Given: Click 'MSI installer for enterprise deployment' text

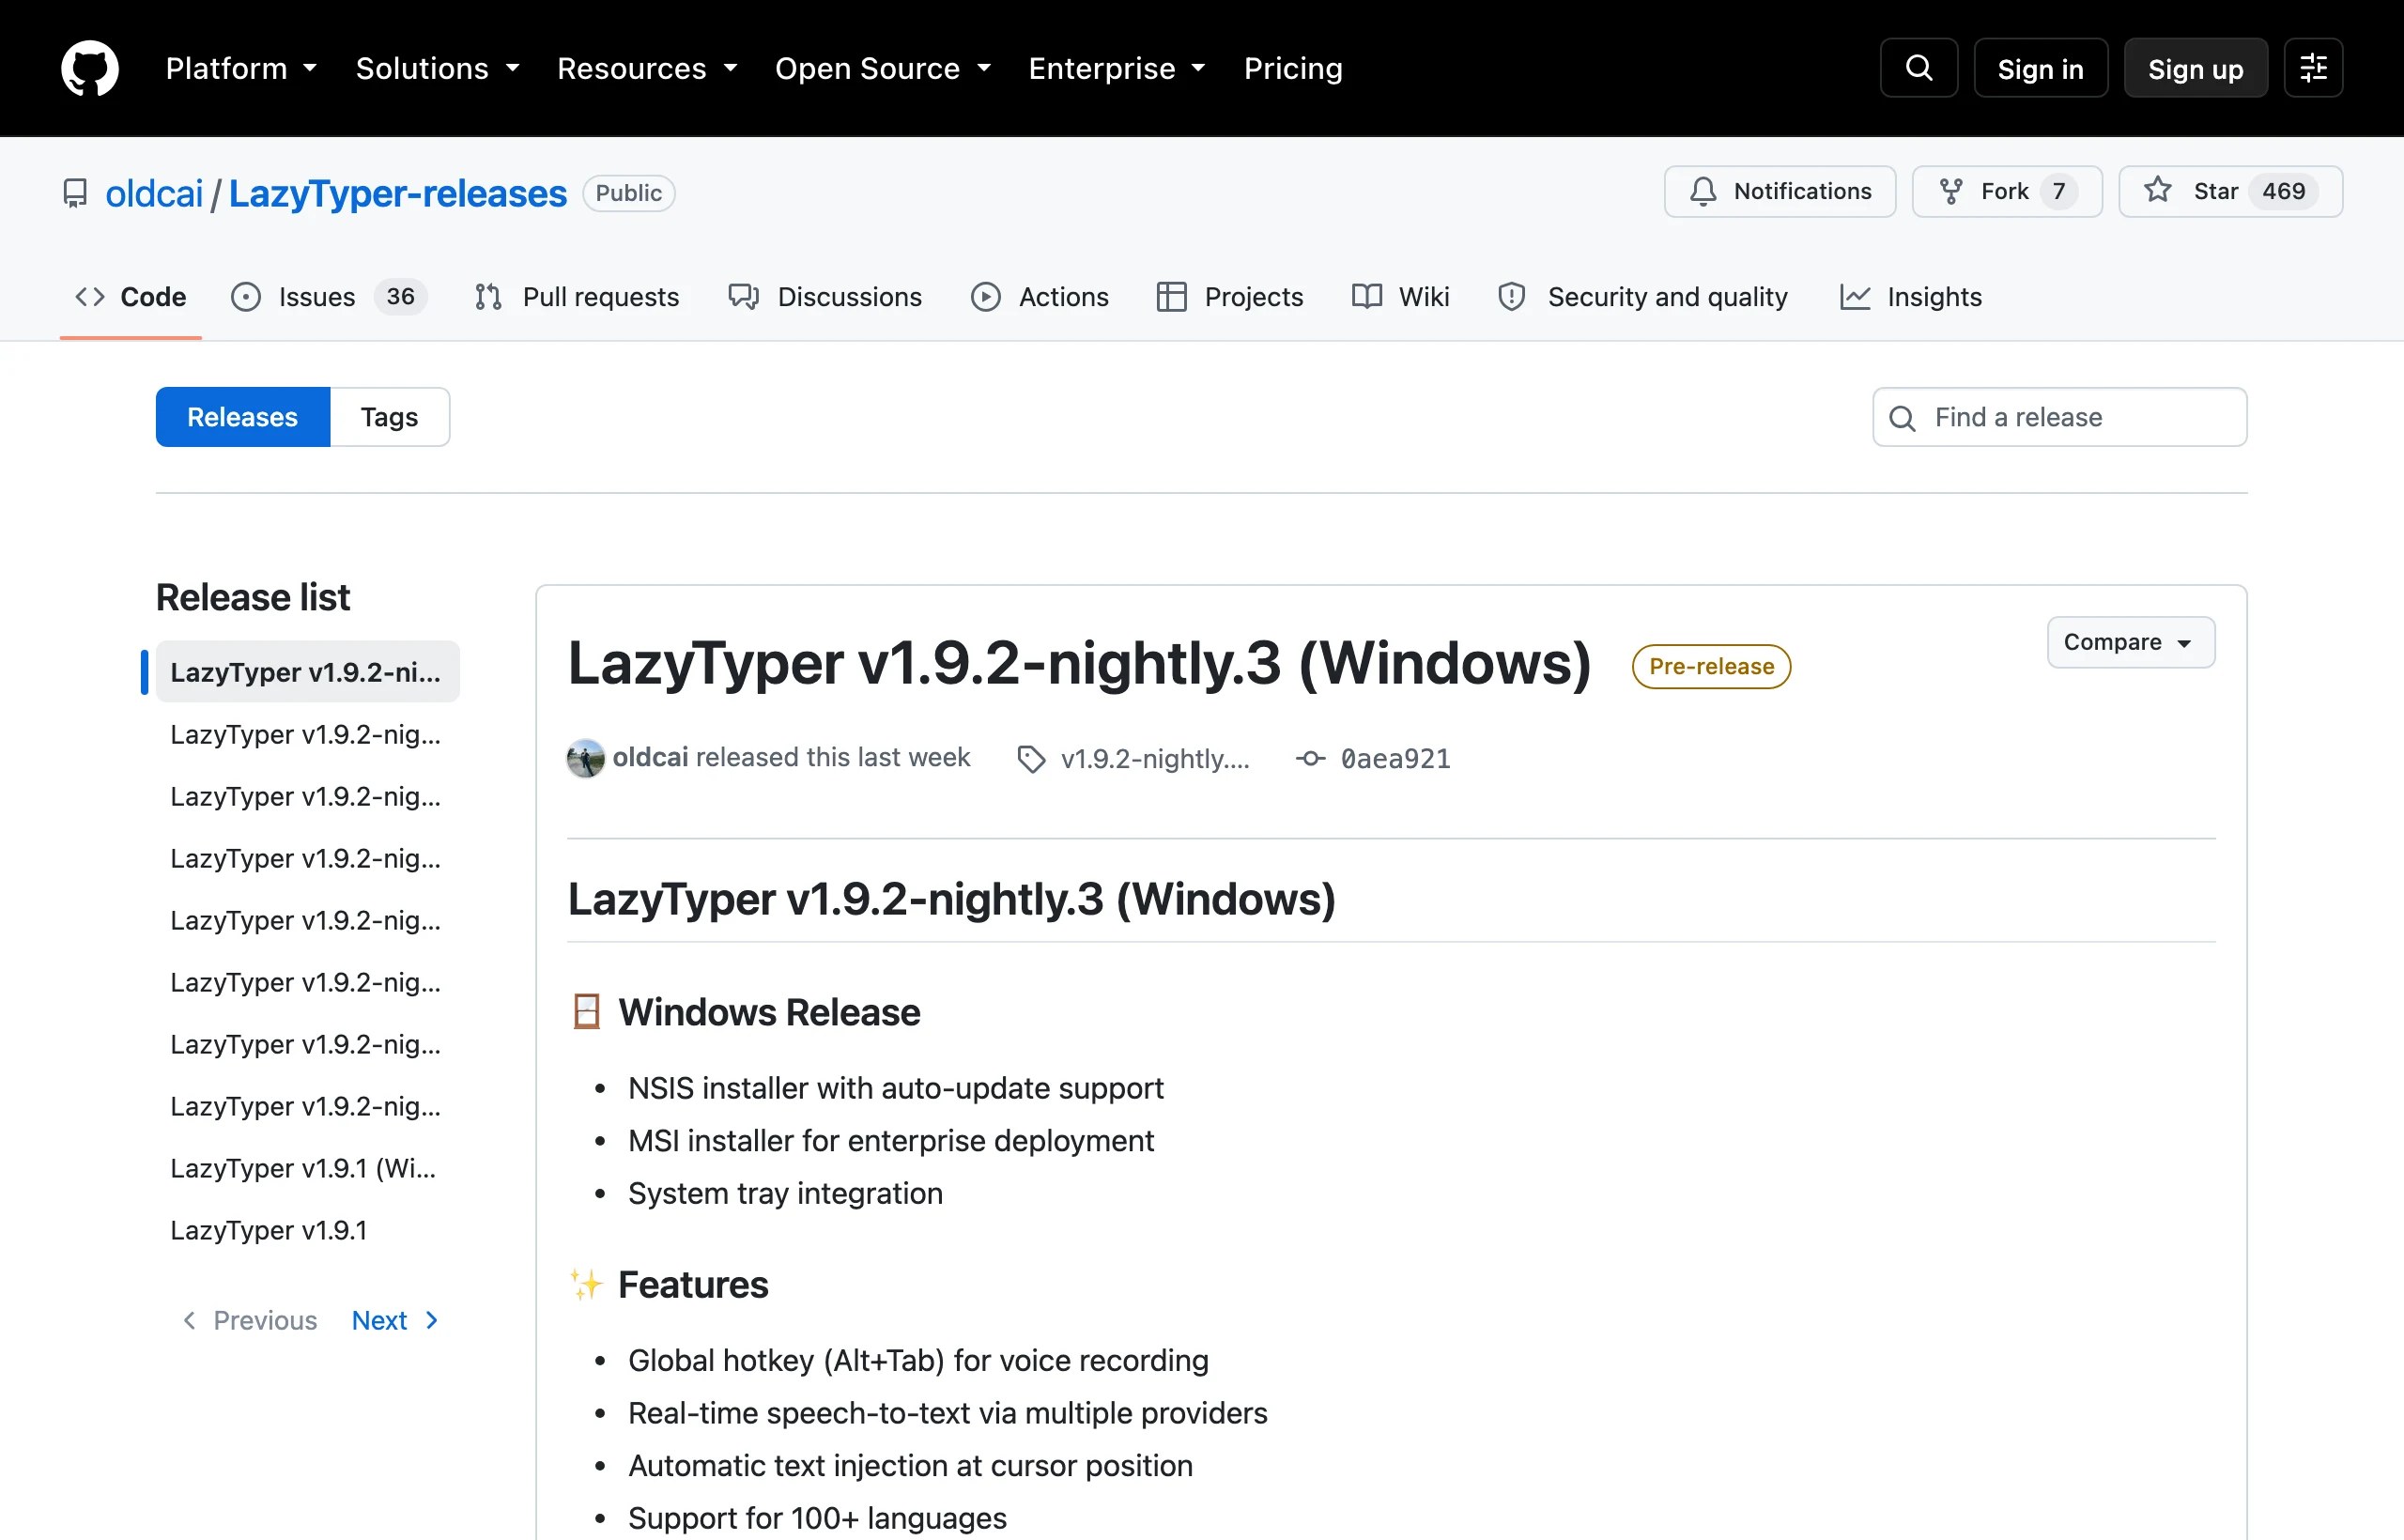Looking at the screenshot, I should 891,1141.
